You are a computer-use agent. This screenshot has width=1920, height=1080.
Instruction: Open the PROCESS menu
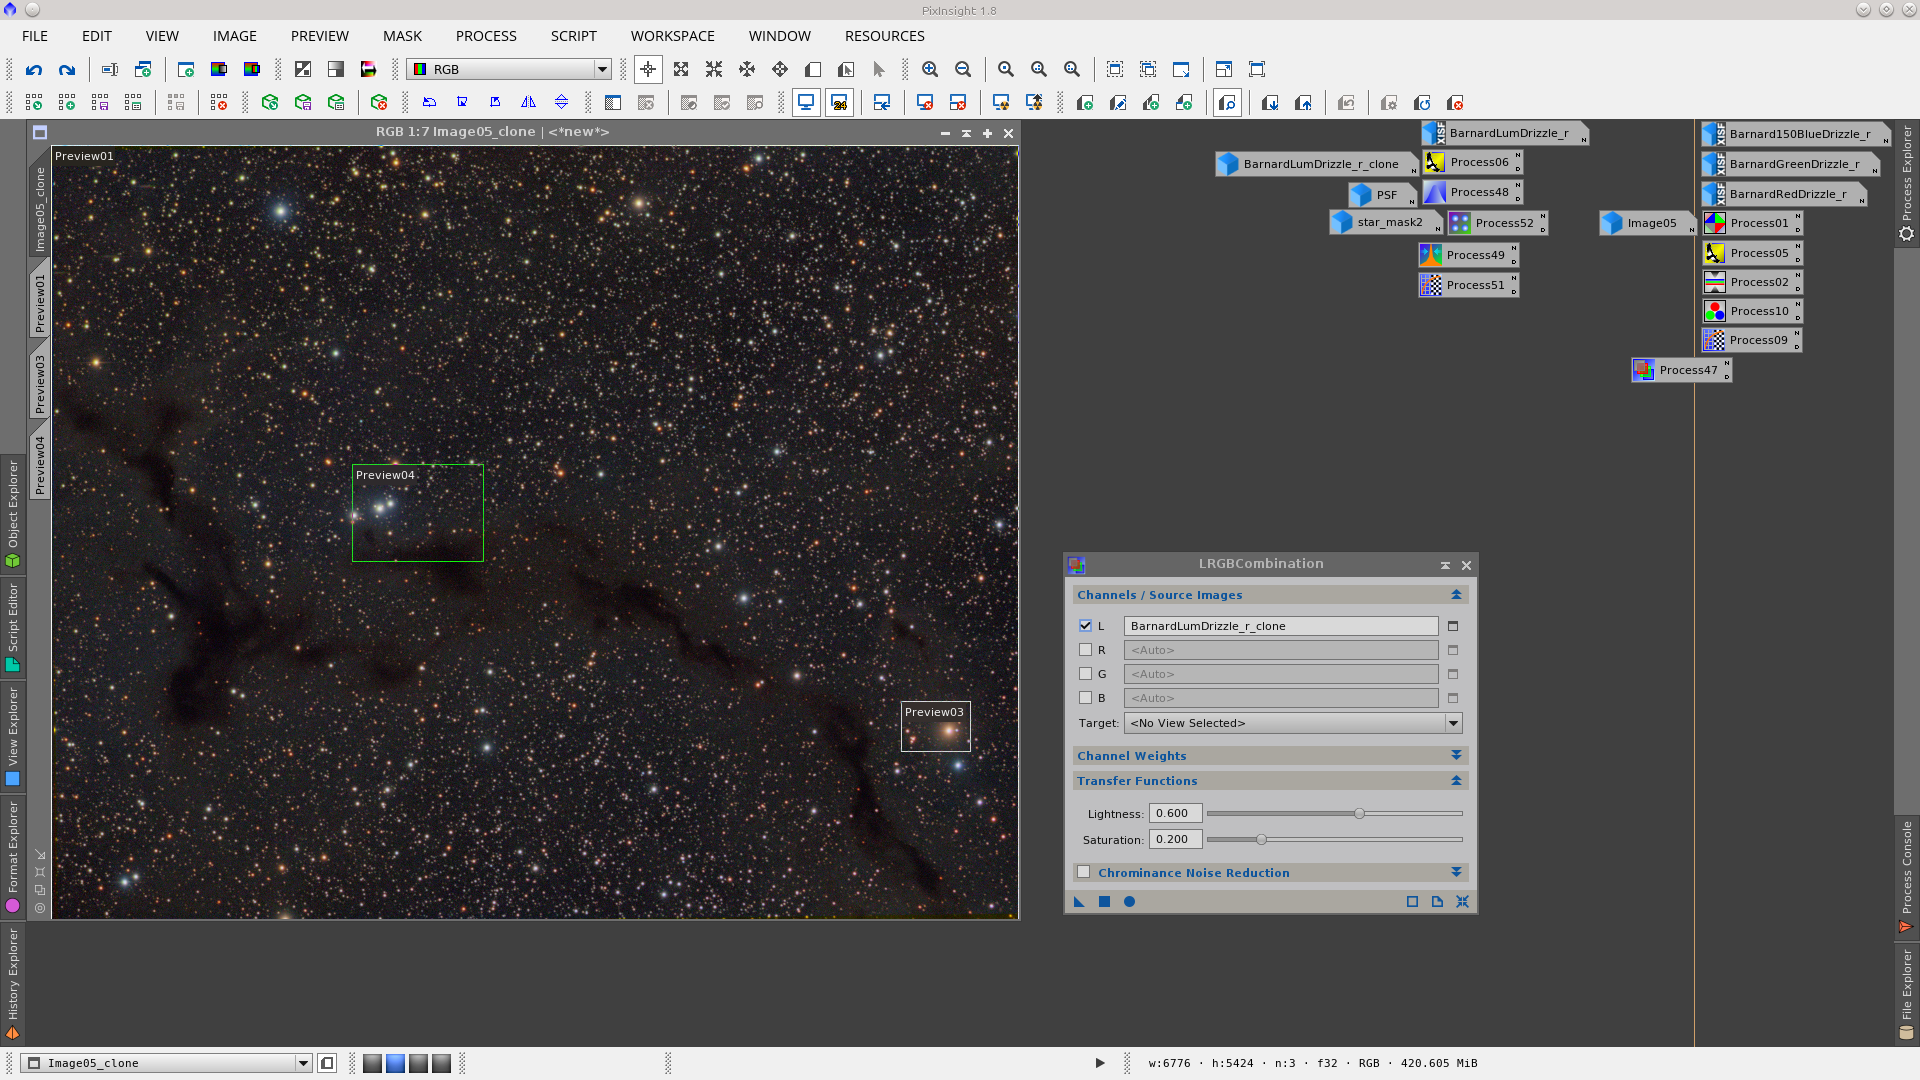point(486,36)
